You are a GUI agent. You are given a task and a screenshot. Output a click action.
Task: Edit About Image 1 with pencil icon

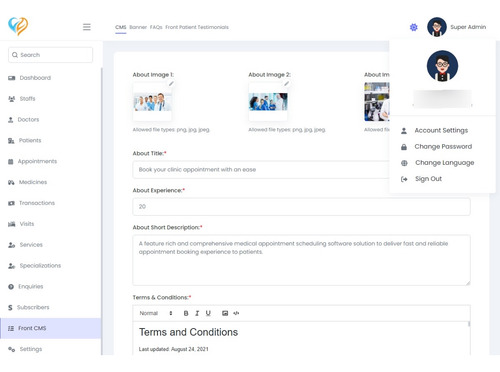(x=171, y=84)
